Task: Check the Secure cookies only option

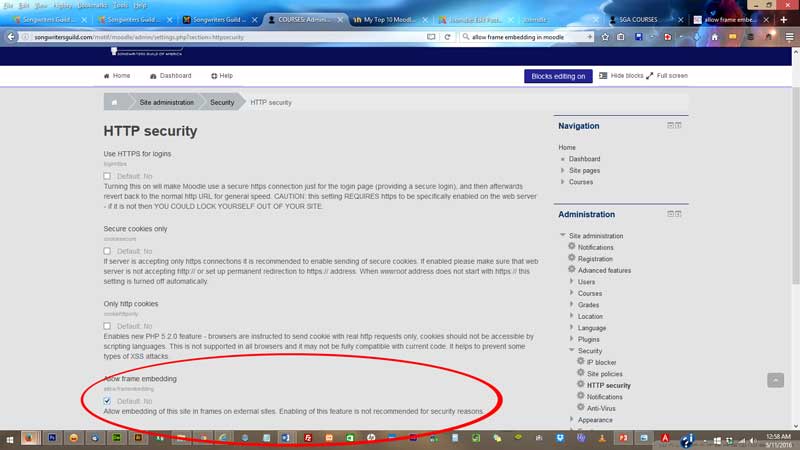Action: (108, 251)
